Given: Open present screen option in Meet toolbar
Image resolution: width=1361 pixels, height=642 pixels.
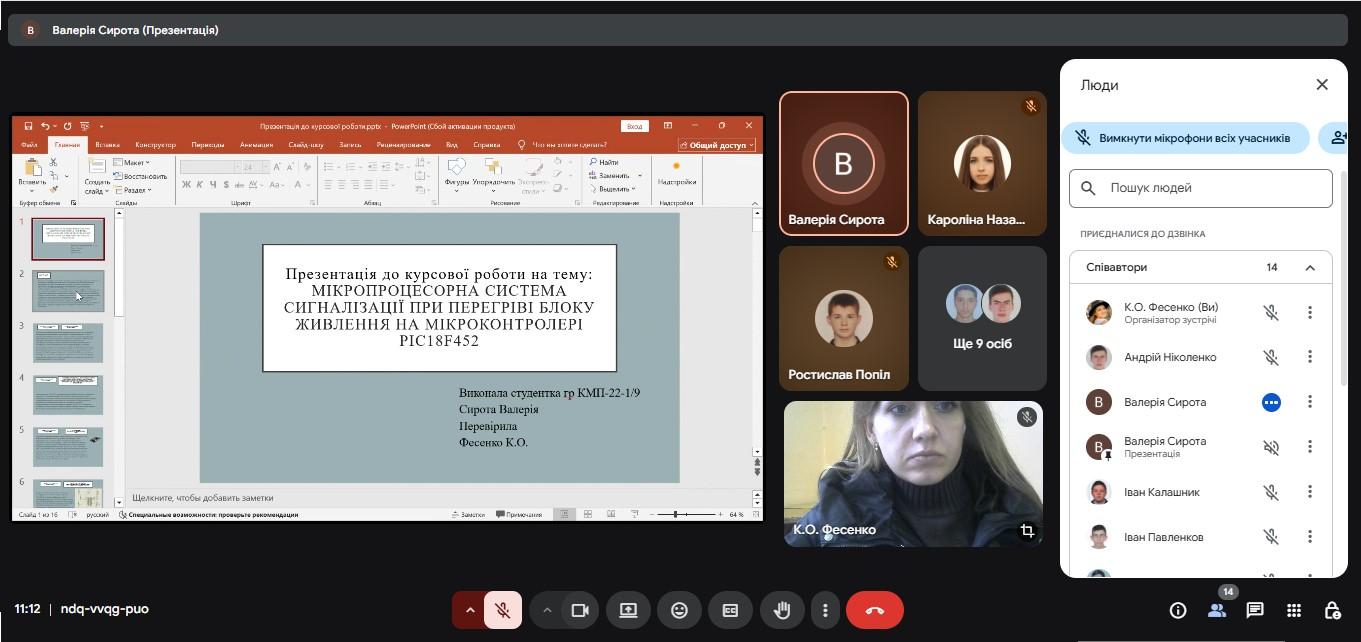Looking at the screenshot, I should (x=628, y=610).
